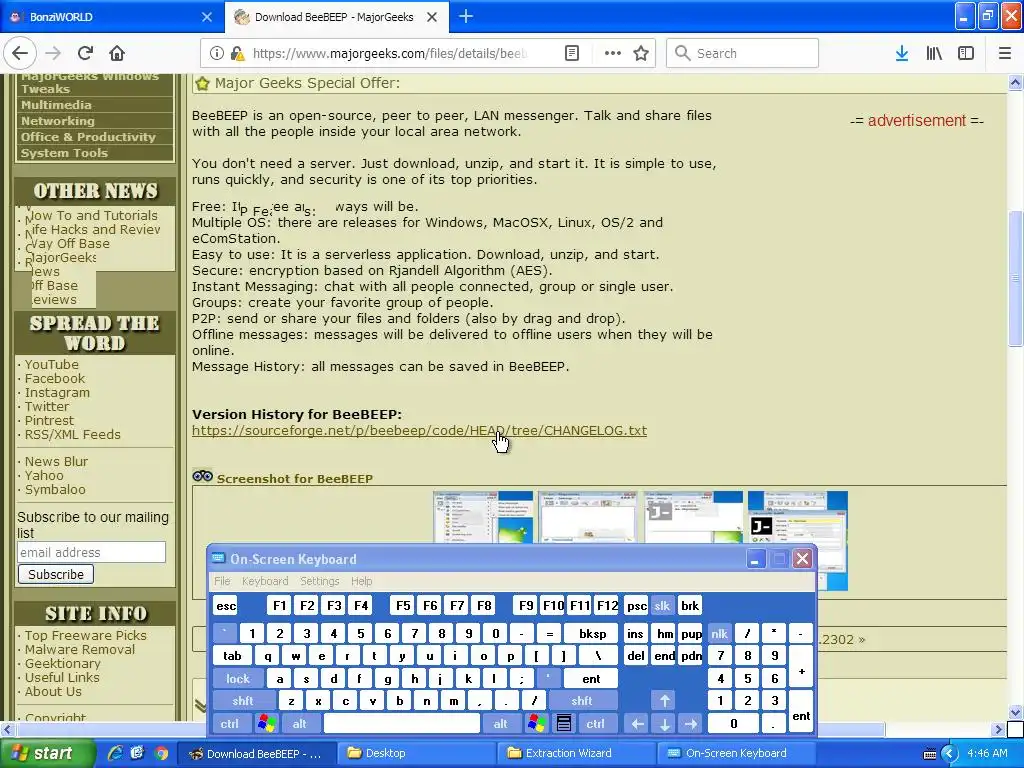
Task: Open On-Screen Keyboard Help menu
Action: tap(361, 581)
